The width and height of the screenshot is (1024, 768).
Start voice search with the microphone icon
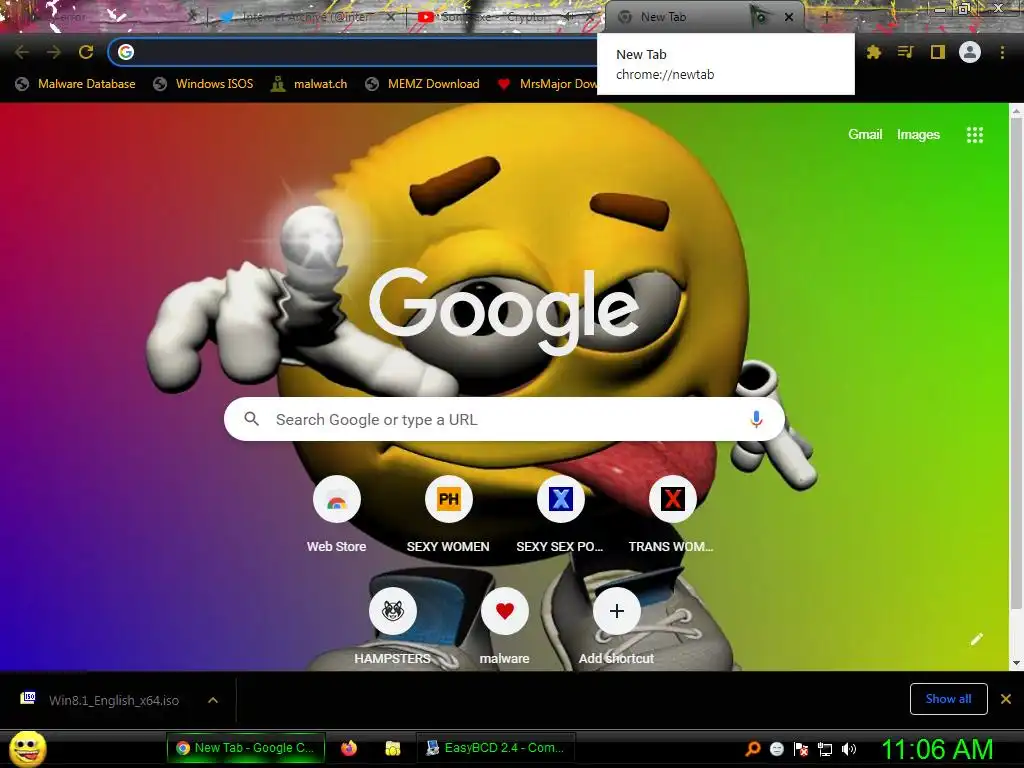756,419
